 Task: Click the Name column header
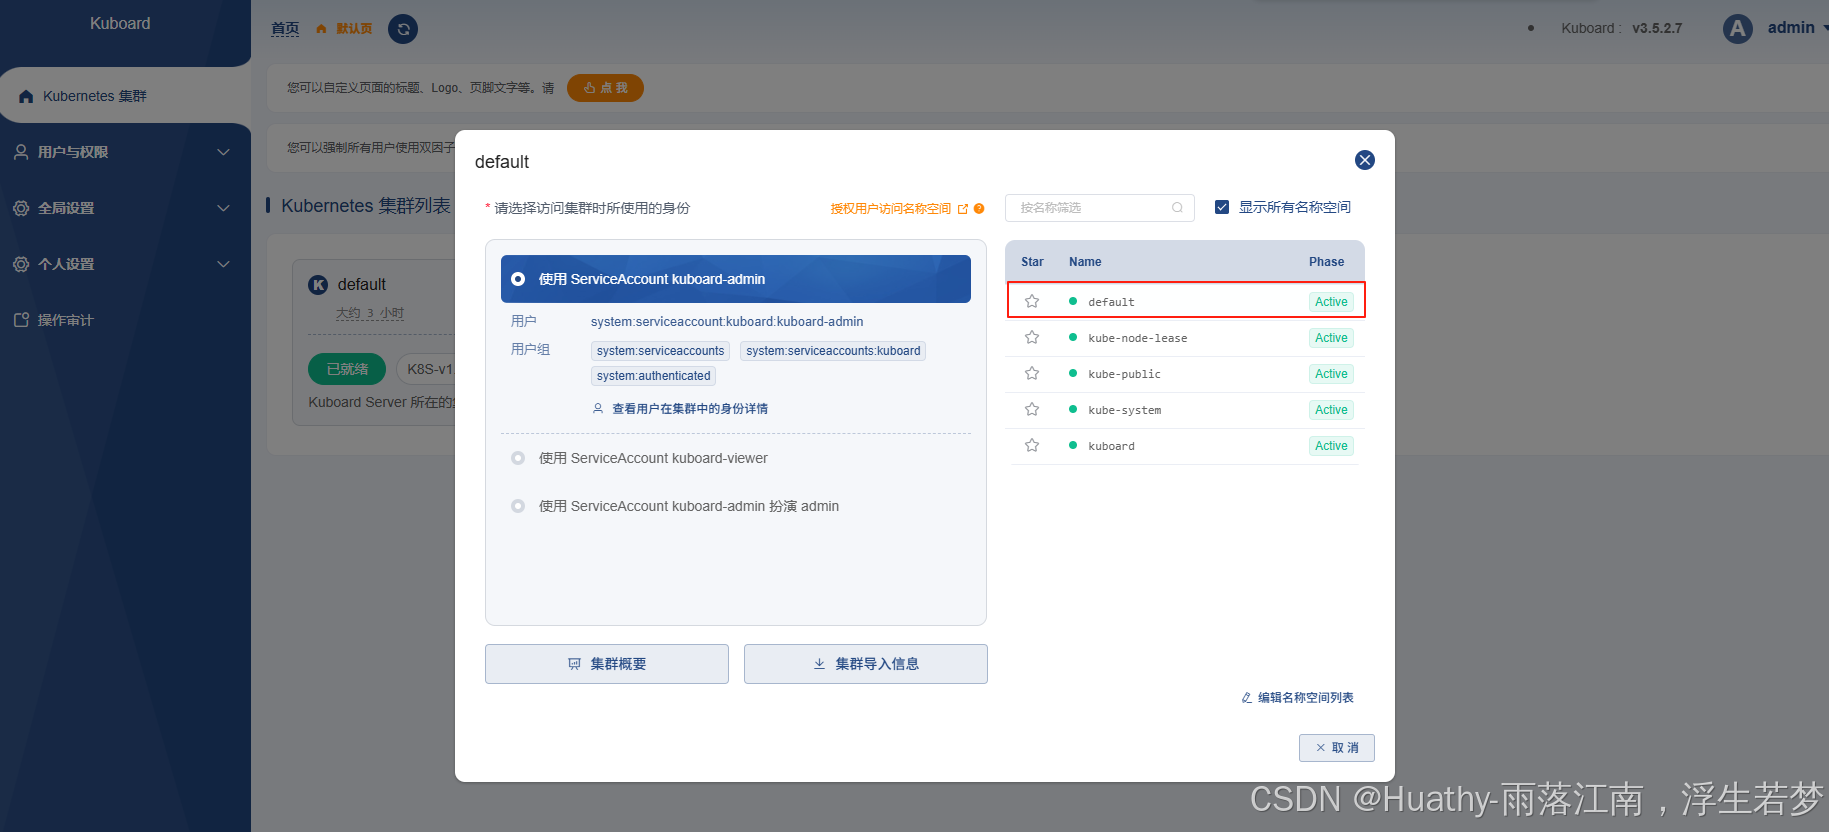(1085, 262)
